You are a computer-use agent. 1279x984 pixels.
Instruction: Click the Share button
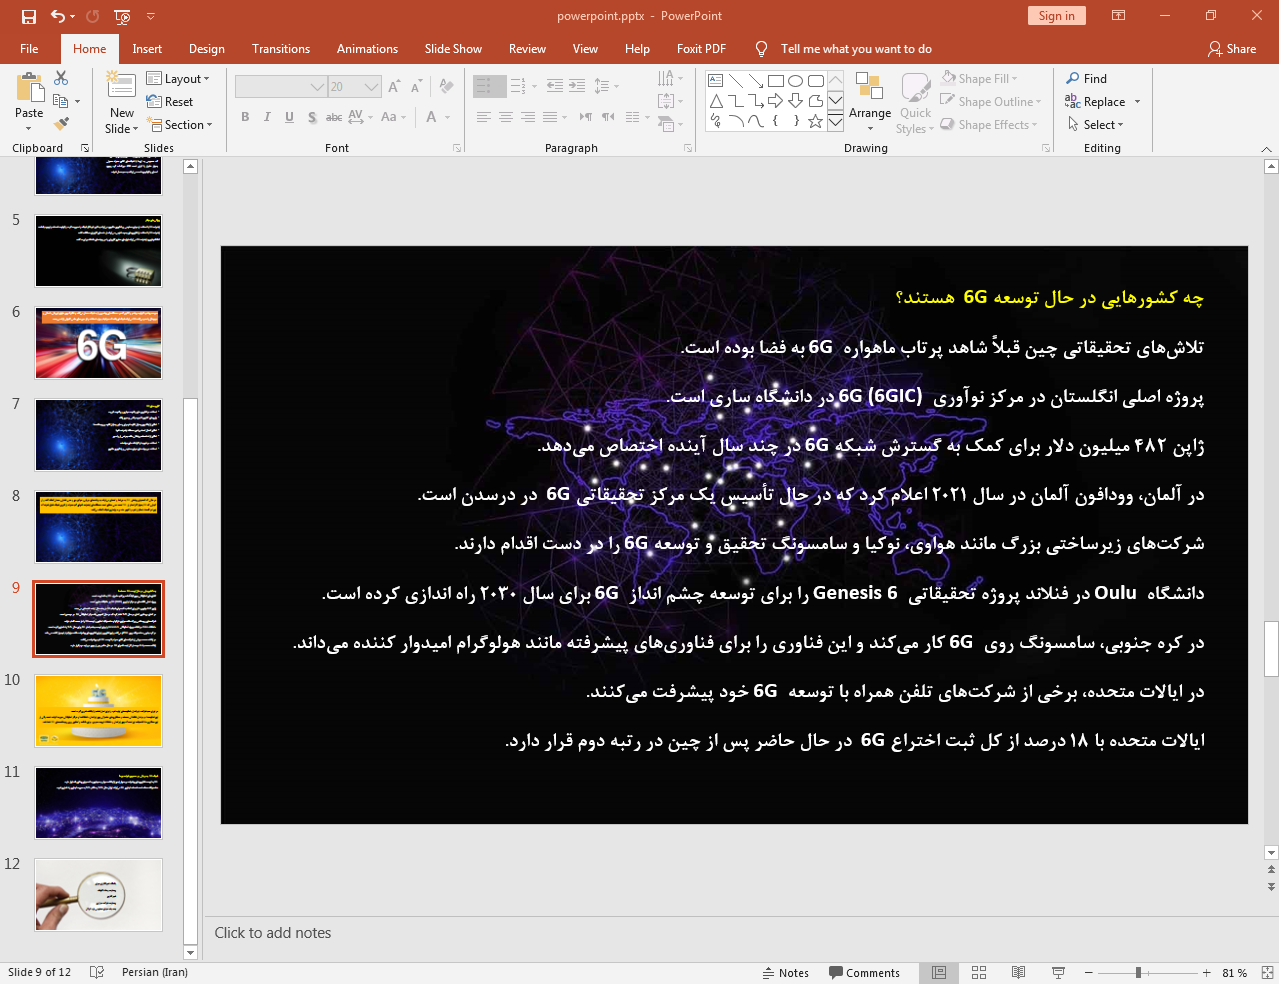[1232, 49]
